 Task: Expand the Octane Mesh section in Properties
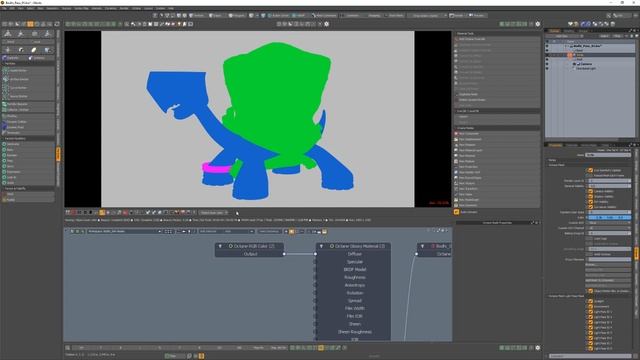coord(556,165)
